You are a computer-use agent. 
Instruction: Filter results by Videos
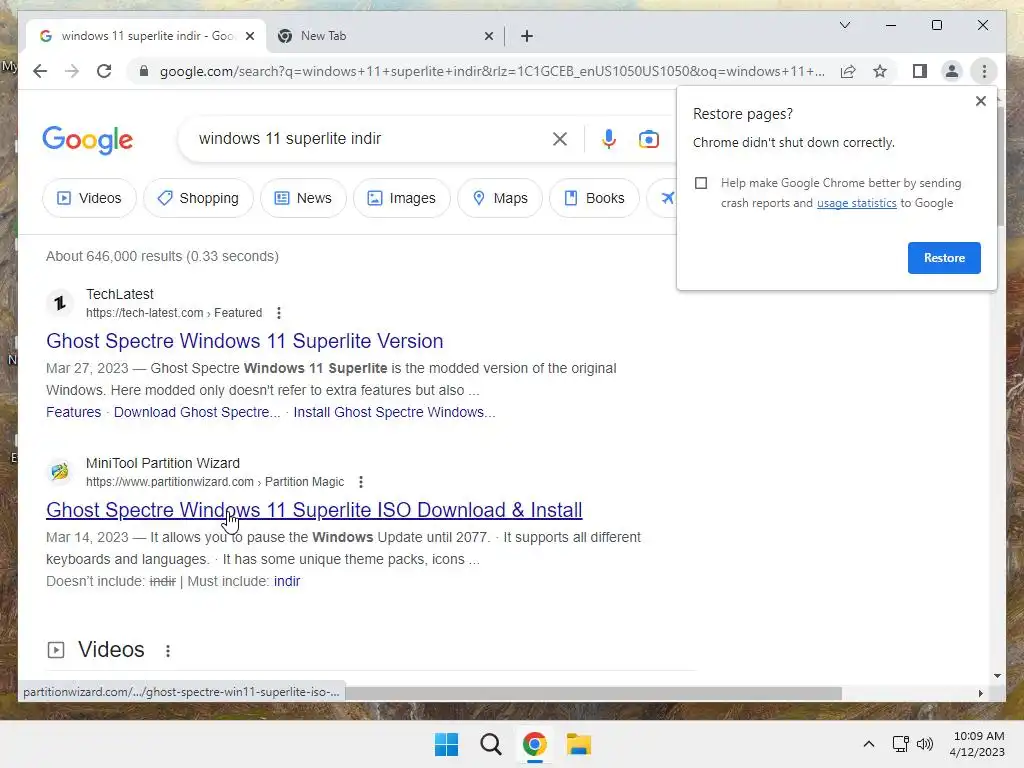click(x=89, y=198)
